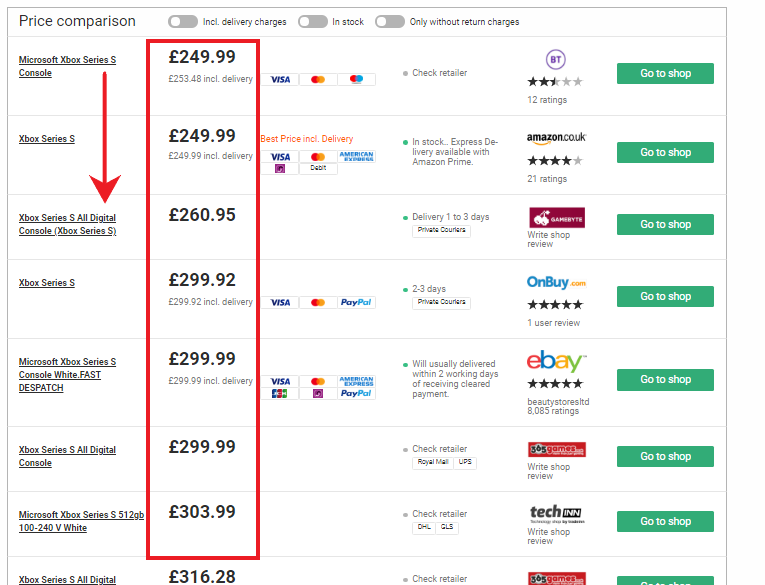Click the Gamebyte shop logo
The image size is (765, 585).
click(555, 217)
